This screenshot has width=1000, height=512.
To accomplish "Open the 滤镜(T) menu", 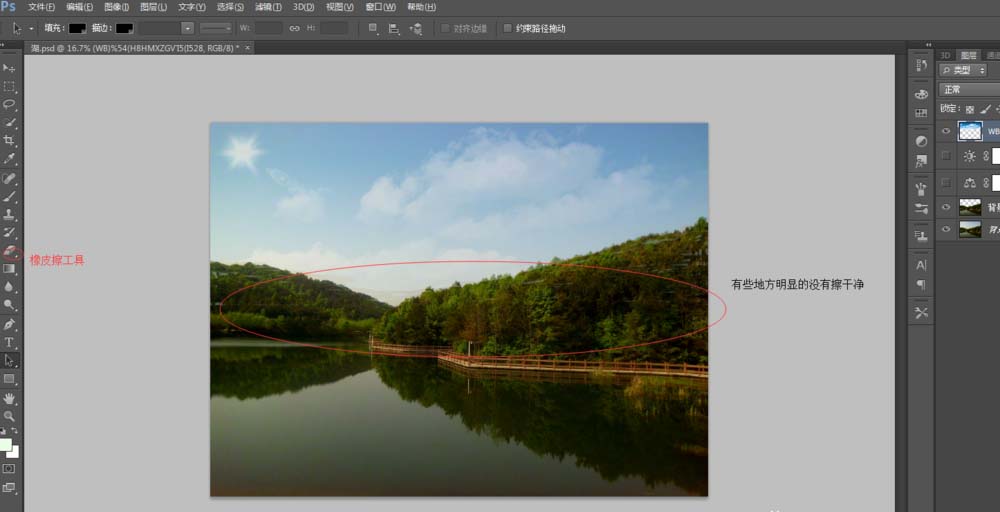I will coord(268,7).
